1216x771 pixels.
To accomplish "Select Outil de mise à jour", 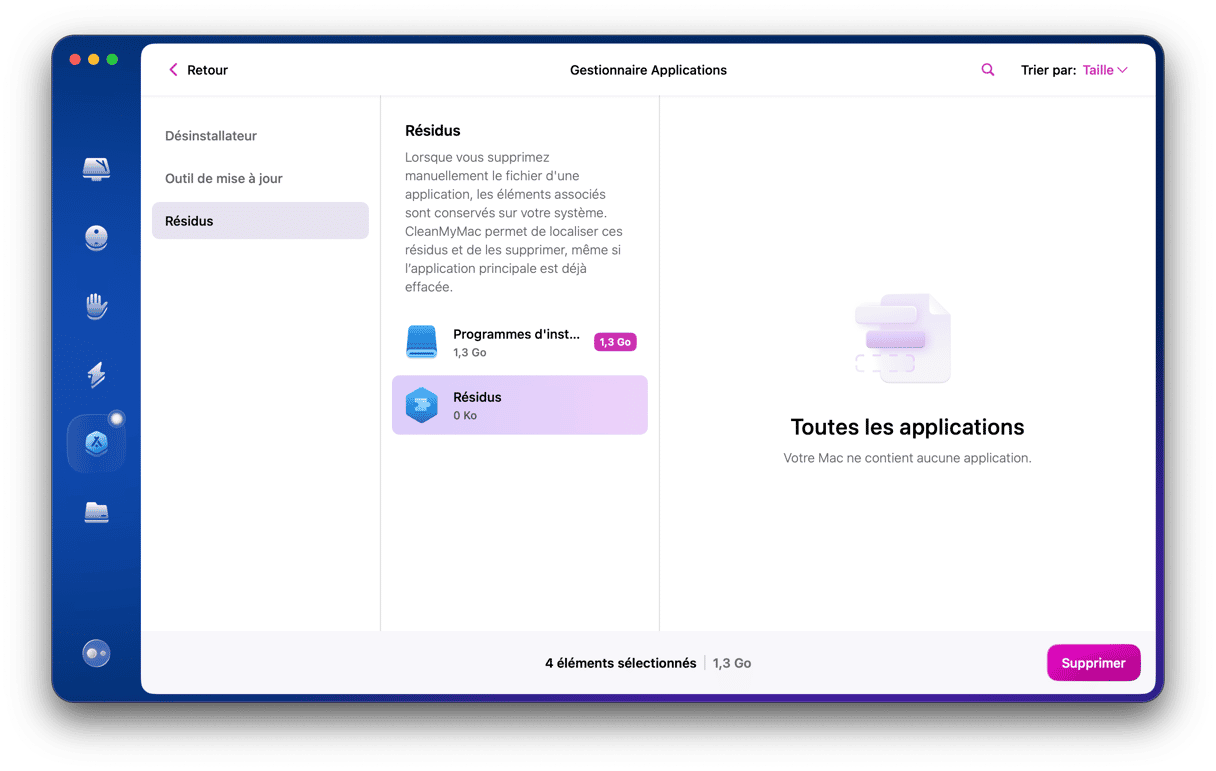I will click(x=224, y=178).
